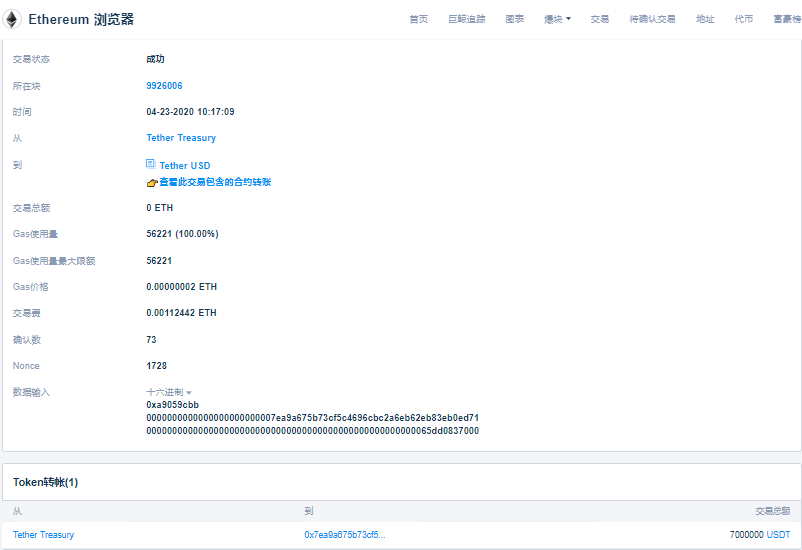Open Tether Treasury in Token transfer row
Screen dimensions: 802x550
click(43, 535)
